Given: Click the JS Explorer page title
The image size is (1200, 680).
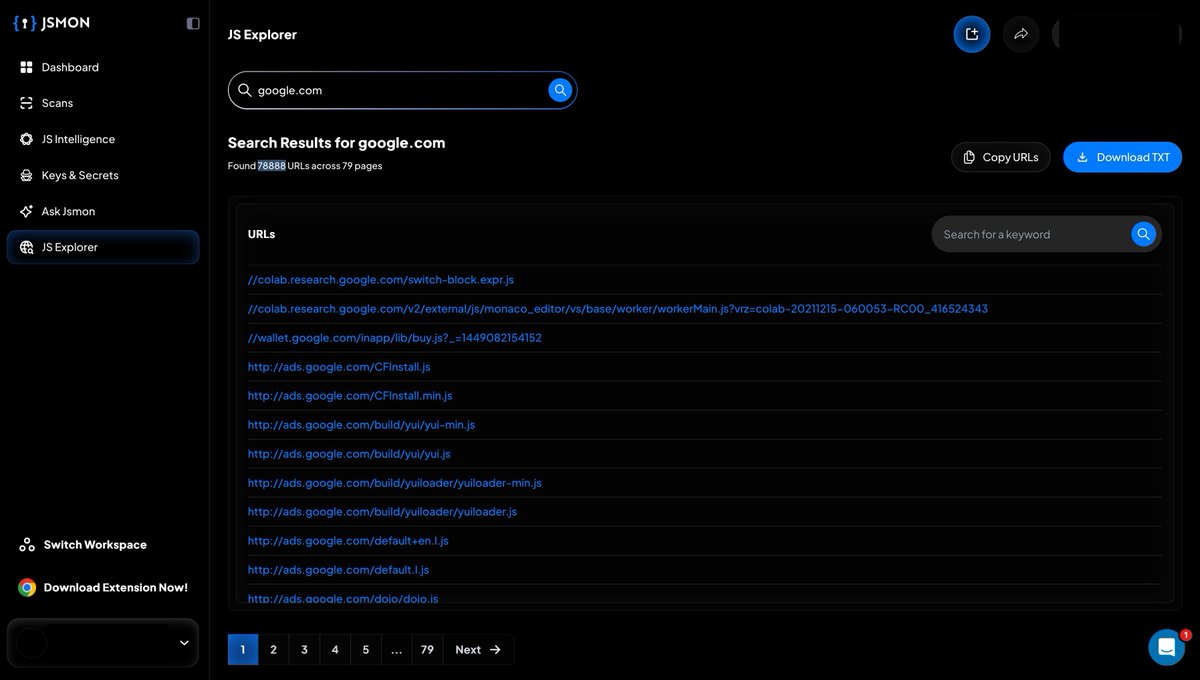Looking at the screenshot, I should click(x=262, y=34).
